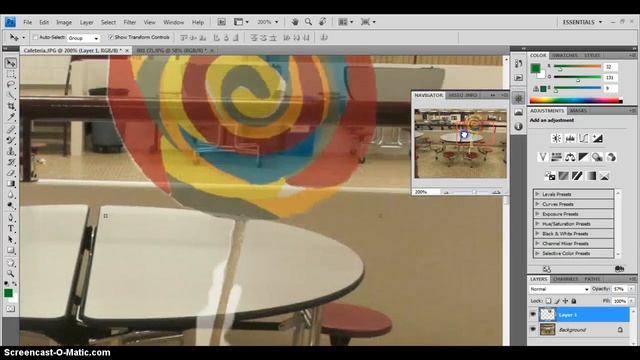The image size is (640, 360).
Task: Open the Auto-Select Group dropdown
Action: (x=83, y=38)
